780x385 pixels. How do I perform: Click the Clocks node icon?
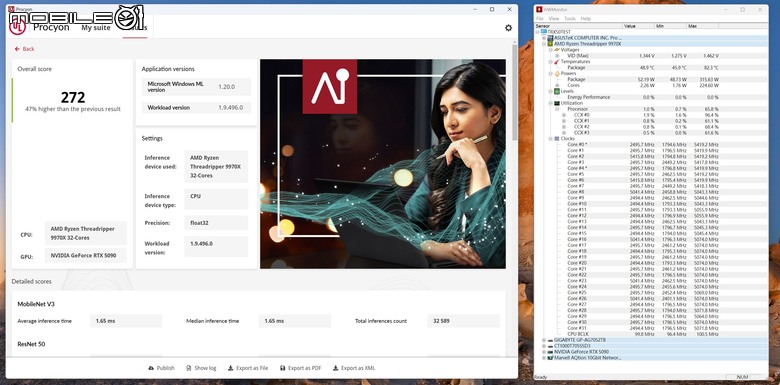557,138
